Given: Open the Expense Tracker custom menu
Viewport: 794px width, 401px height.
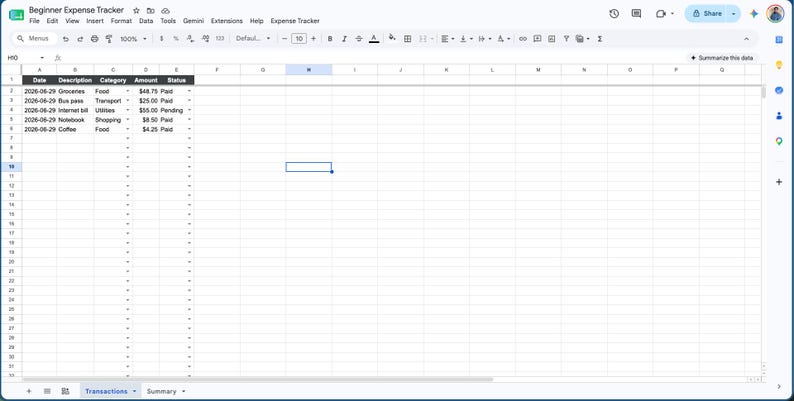Looking at the screenshot, I should (x=295, y=21).
